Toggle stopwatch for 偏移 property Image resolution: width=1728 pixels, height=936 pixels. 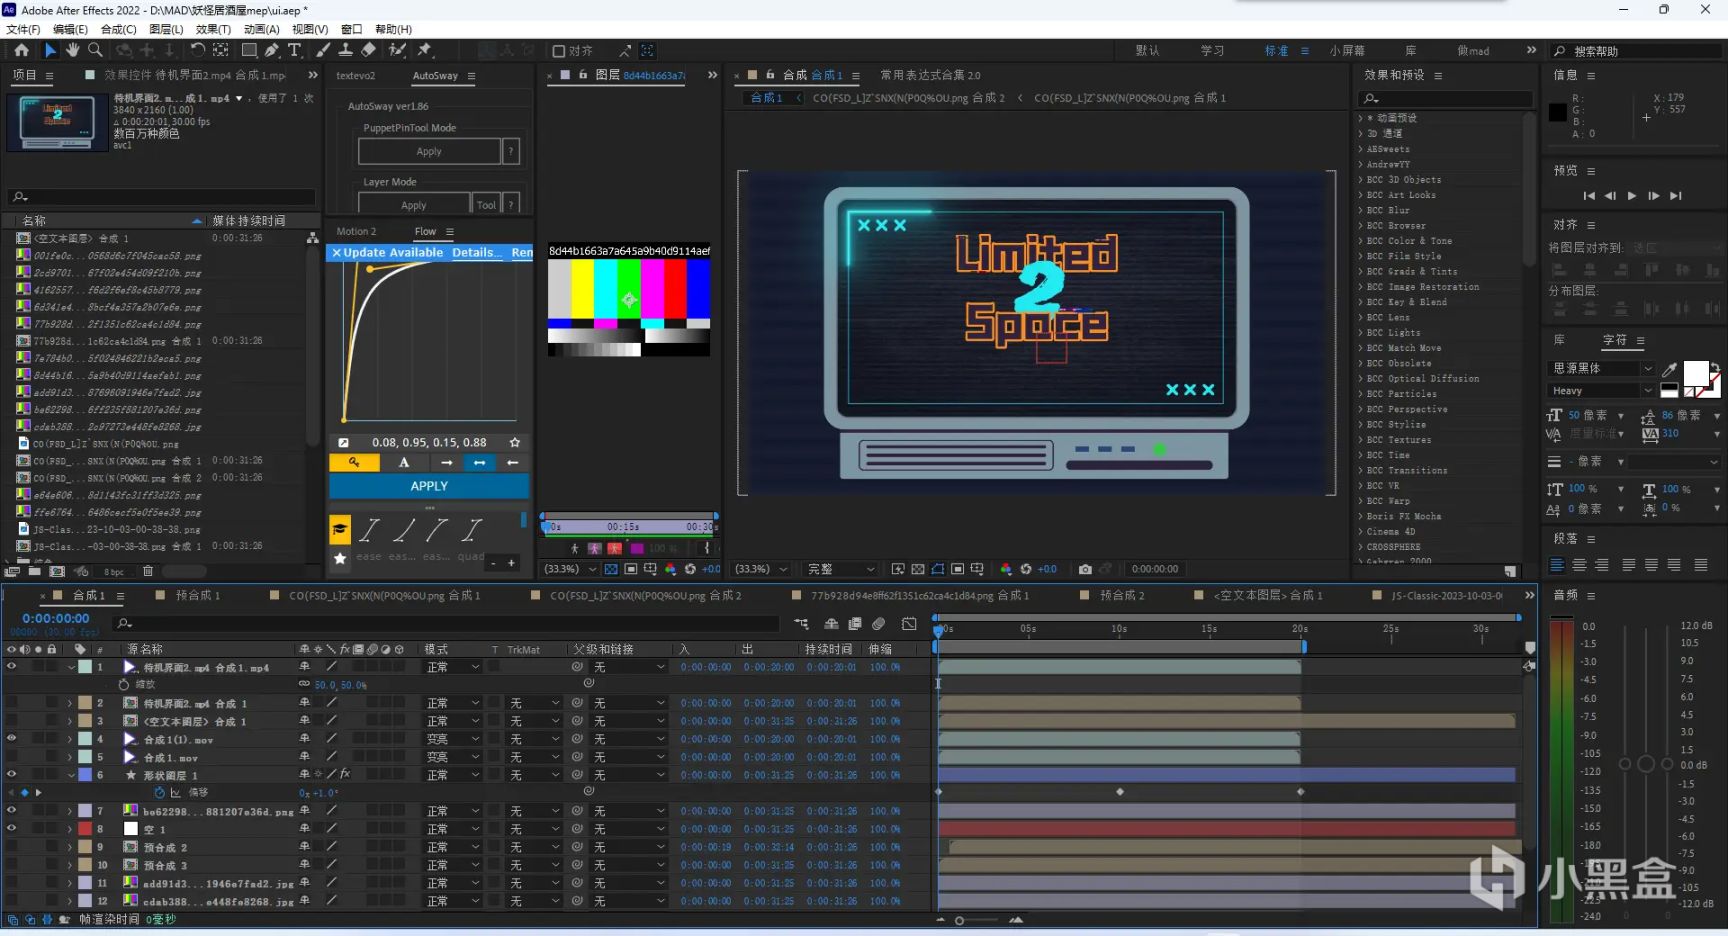[x=159, y=792]
